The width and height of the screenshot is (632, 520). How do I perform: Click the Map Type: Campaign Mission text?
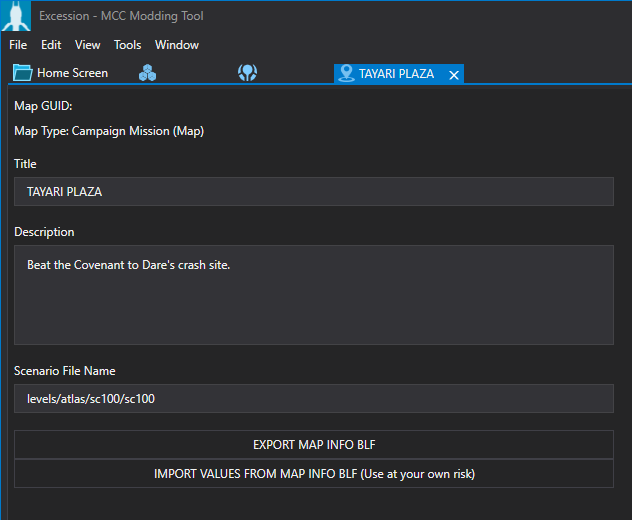(x=109, y=131)
